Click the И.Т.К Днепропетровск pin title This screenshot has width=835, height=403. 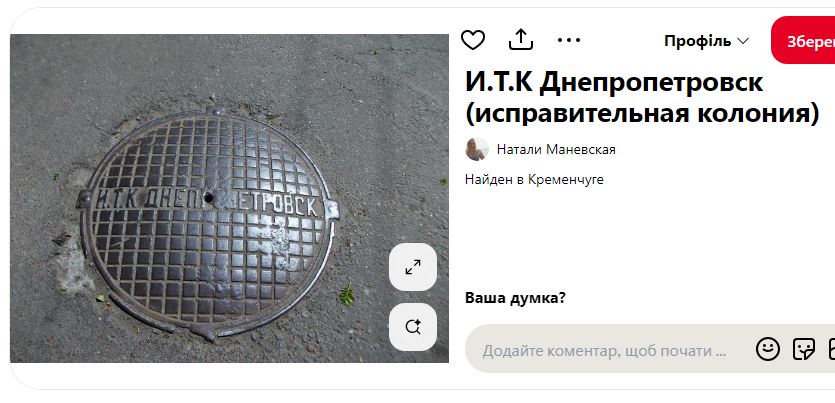coord(614,83)
